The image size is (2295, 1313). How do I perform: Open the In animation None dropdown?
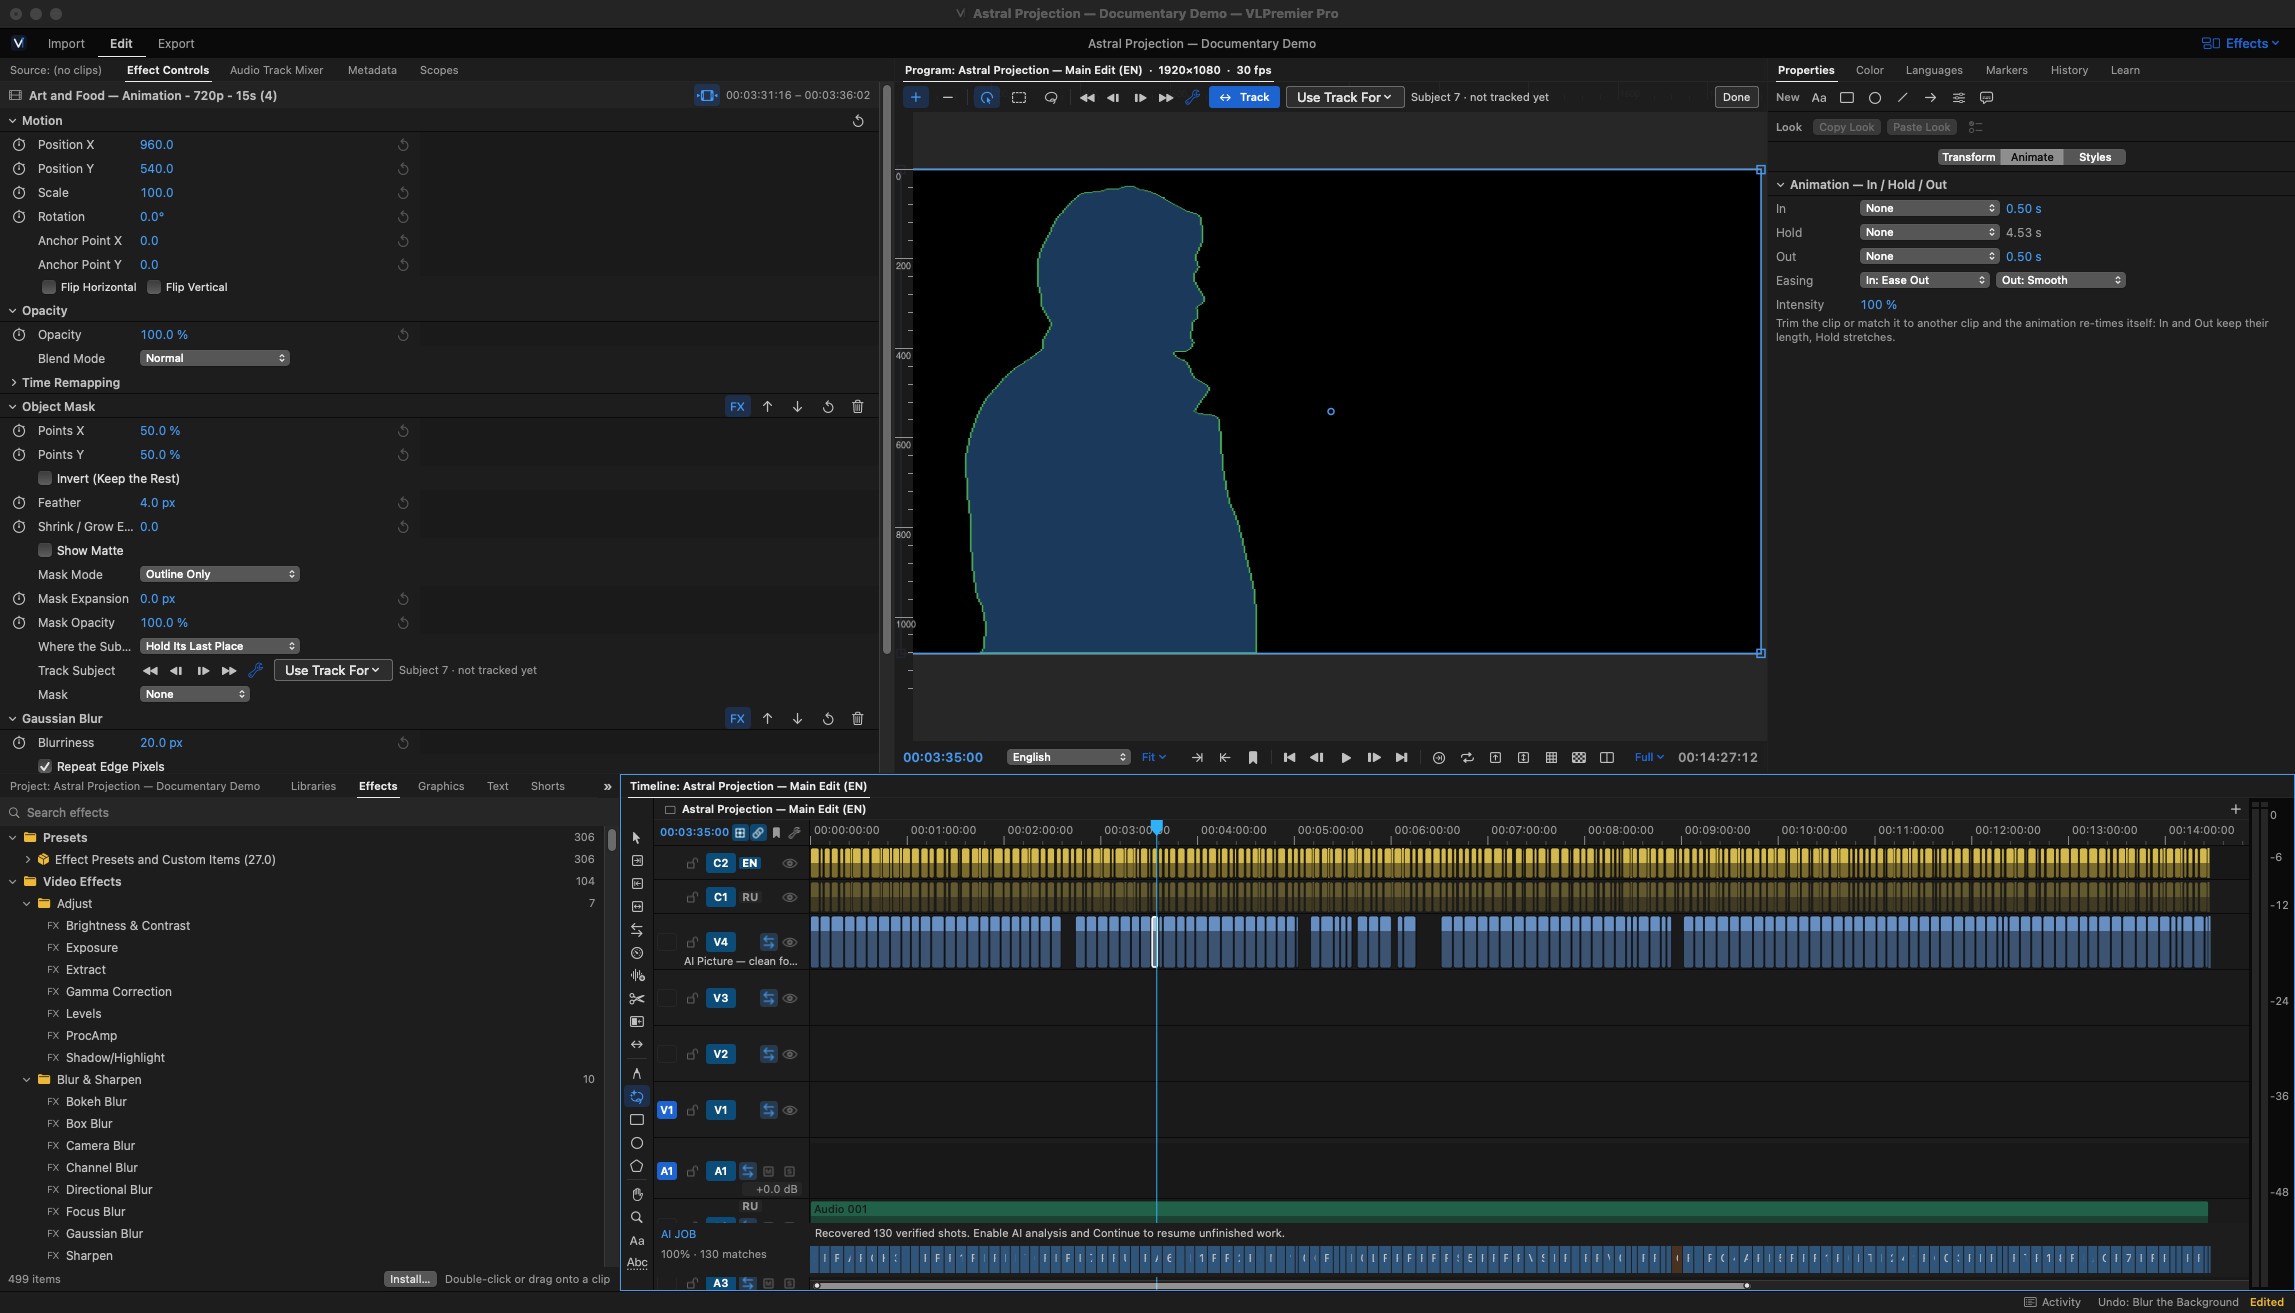click(x=1929, y=208)
